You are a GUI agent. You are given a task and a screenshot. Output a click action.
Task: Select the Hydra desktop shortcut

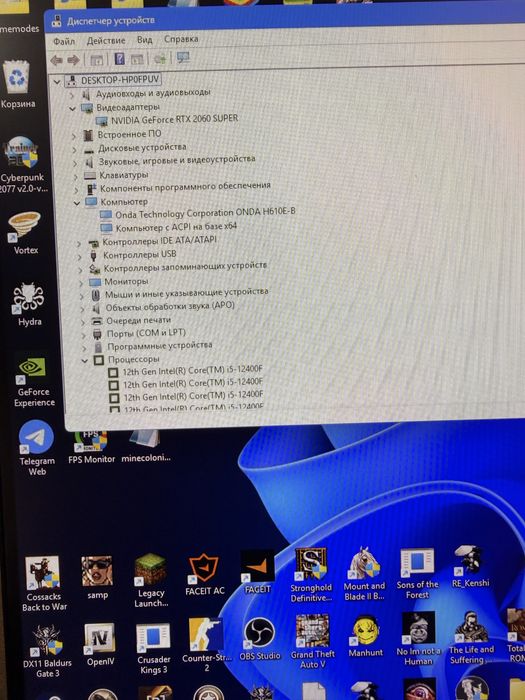(x=29, y=304)
